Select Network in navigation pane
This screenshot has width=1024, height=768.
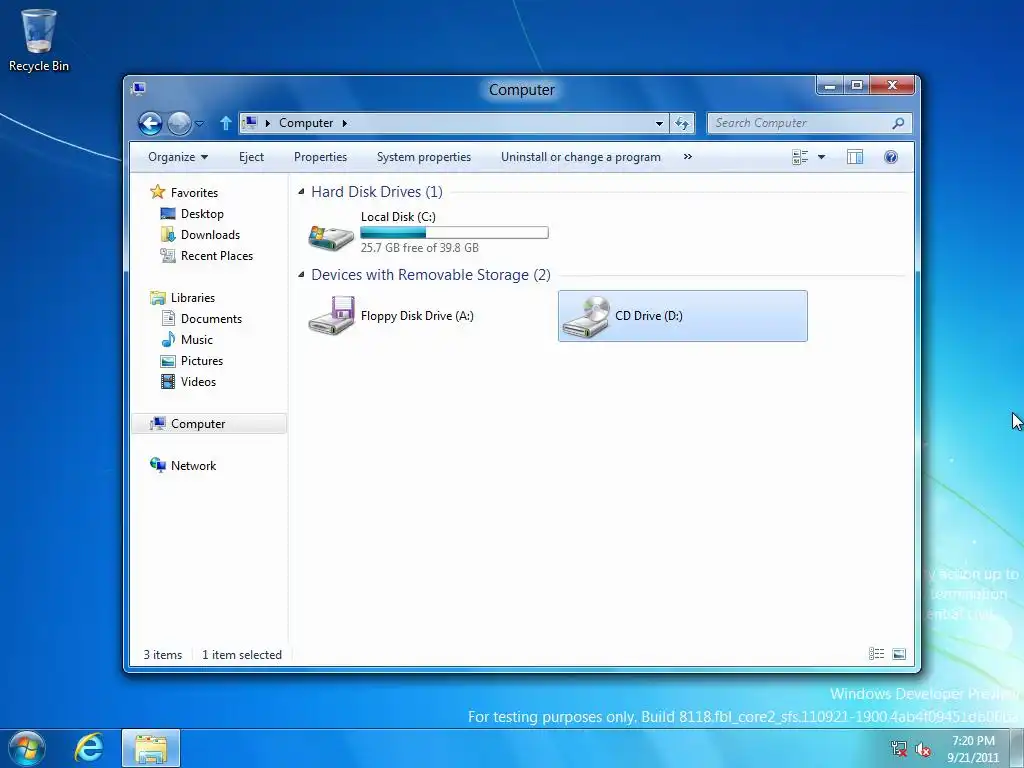pos(193,466)
